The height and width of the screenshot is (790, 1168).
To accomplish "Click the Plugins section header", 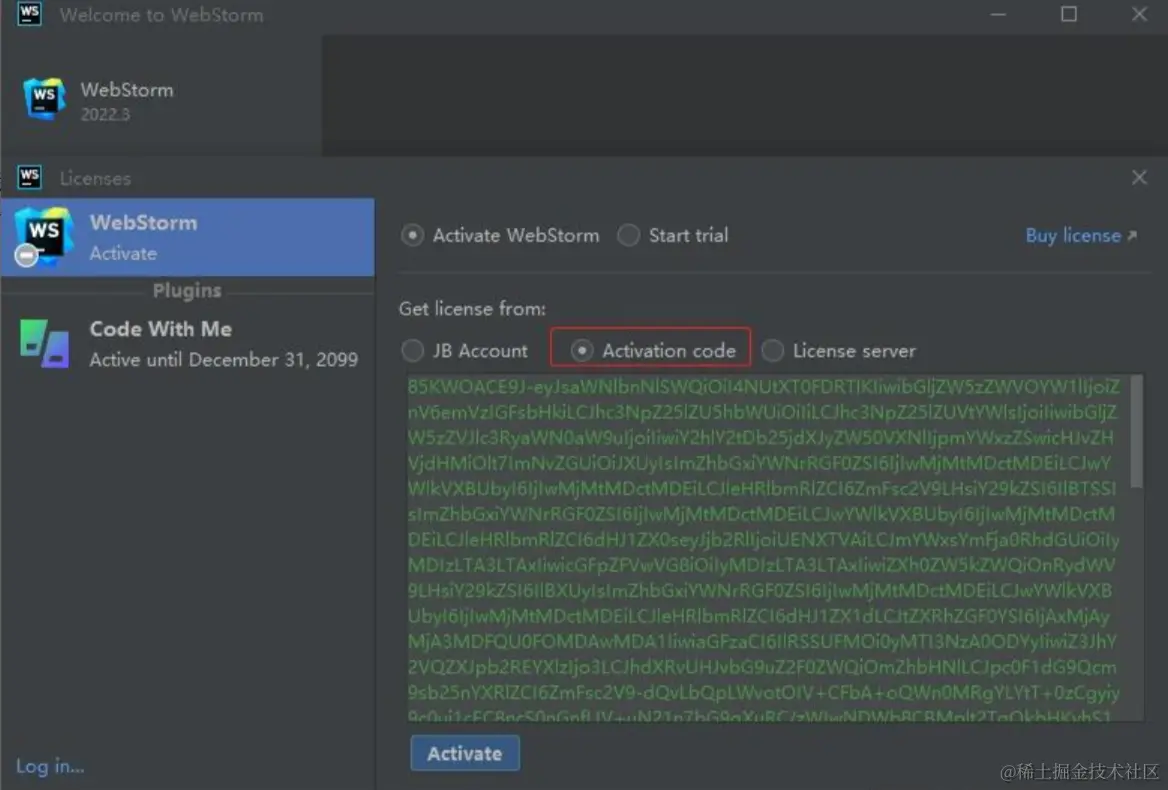I will click(x=187, y=290).
